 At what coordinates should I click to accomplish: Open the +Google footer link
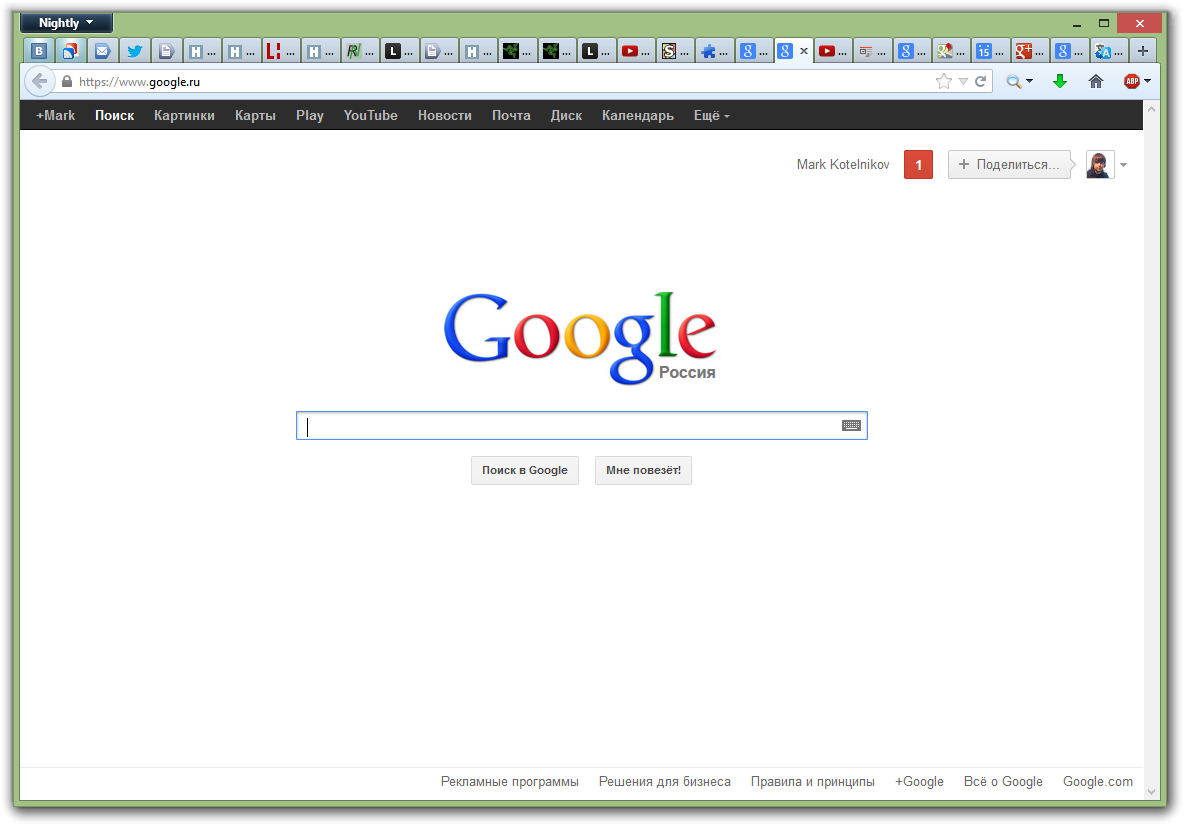click(919, 781)
